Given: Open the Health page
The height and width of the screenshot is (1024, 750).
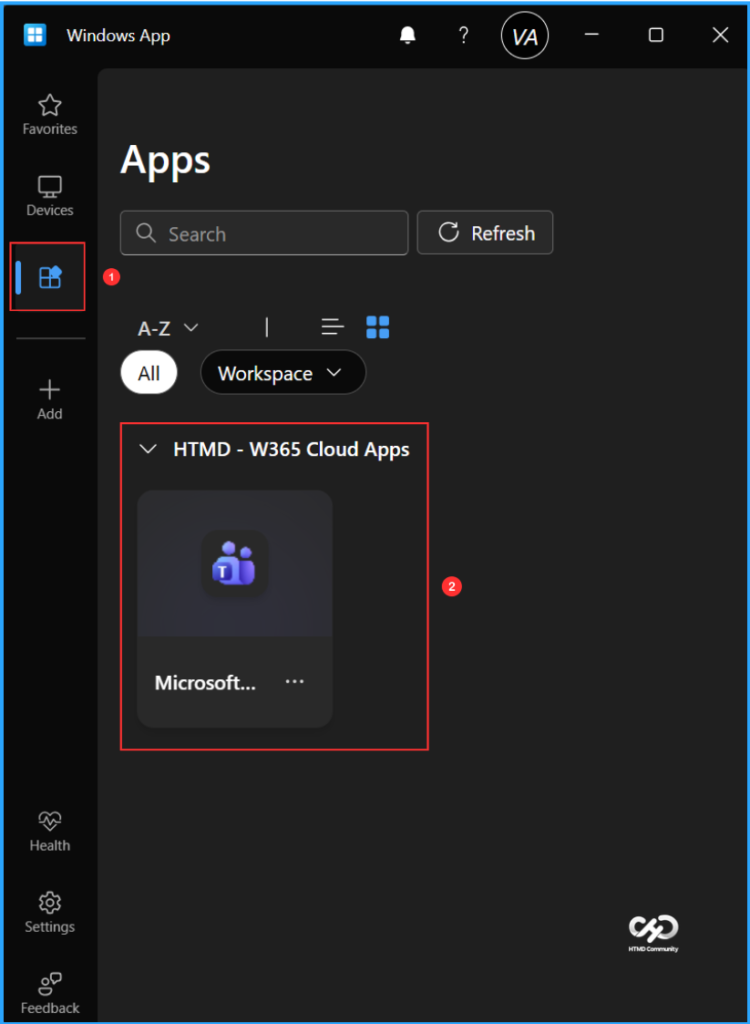Looking at the screenshot, I should (x=50, y=831).
